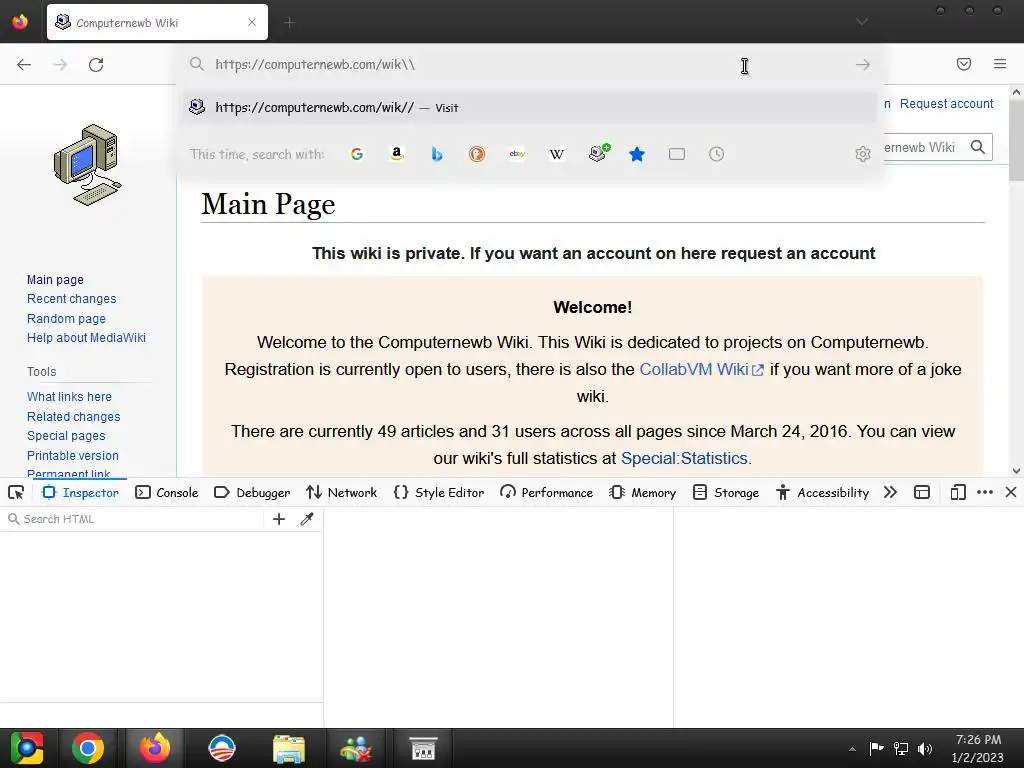Search in open tabs icon

pos(677,154)
